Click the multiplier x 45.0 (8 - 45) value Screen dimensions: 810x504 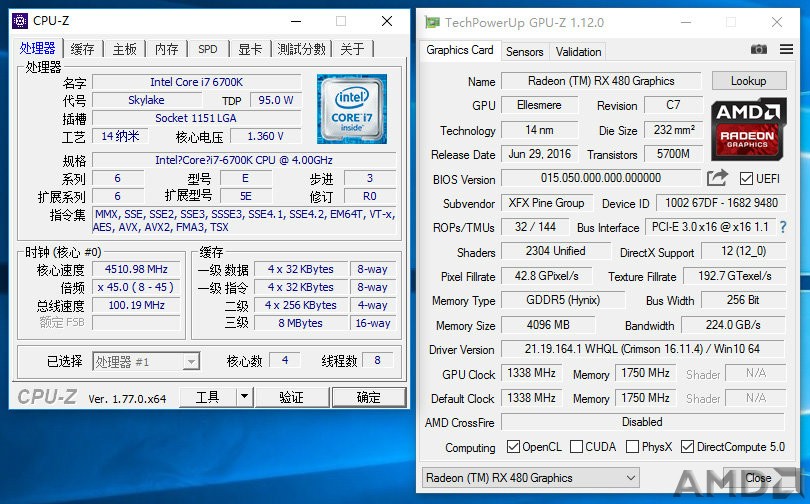pyautogui.click(x=136, y=287)
